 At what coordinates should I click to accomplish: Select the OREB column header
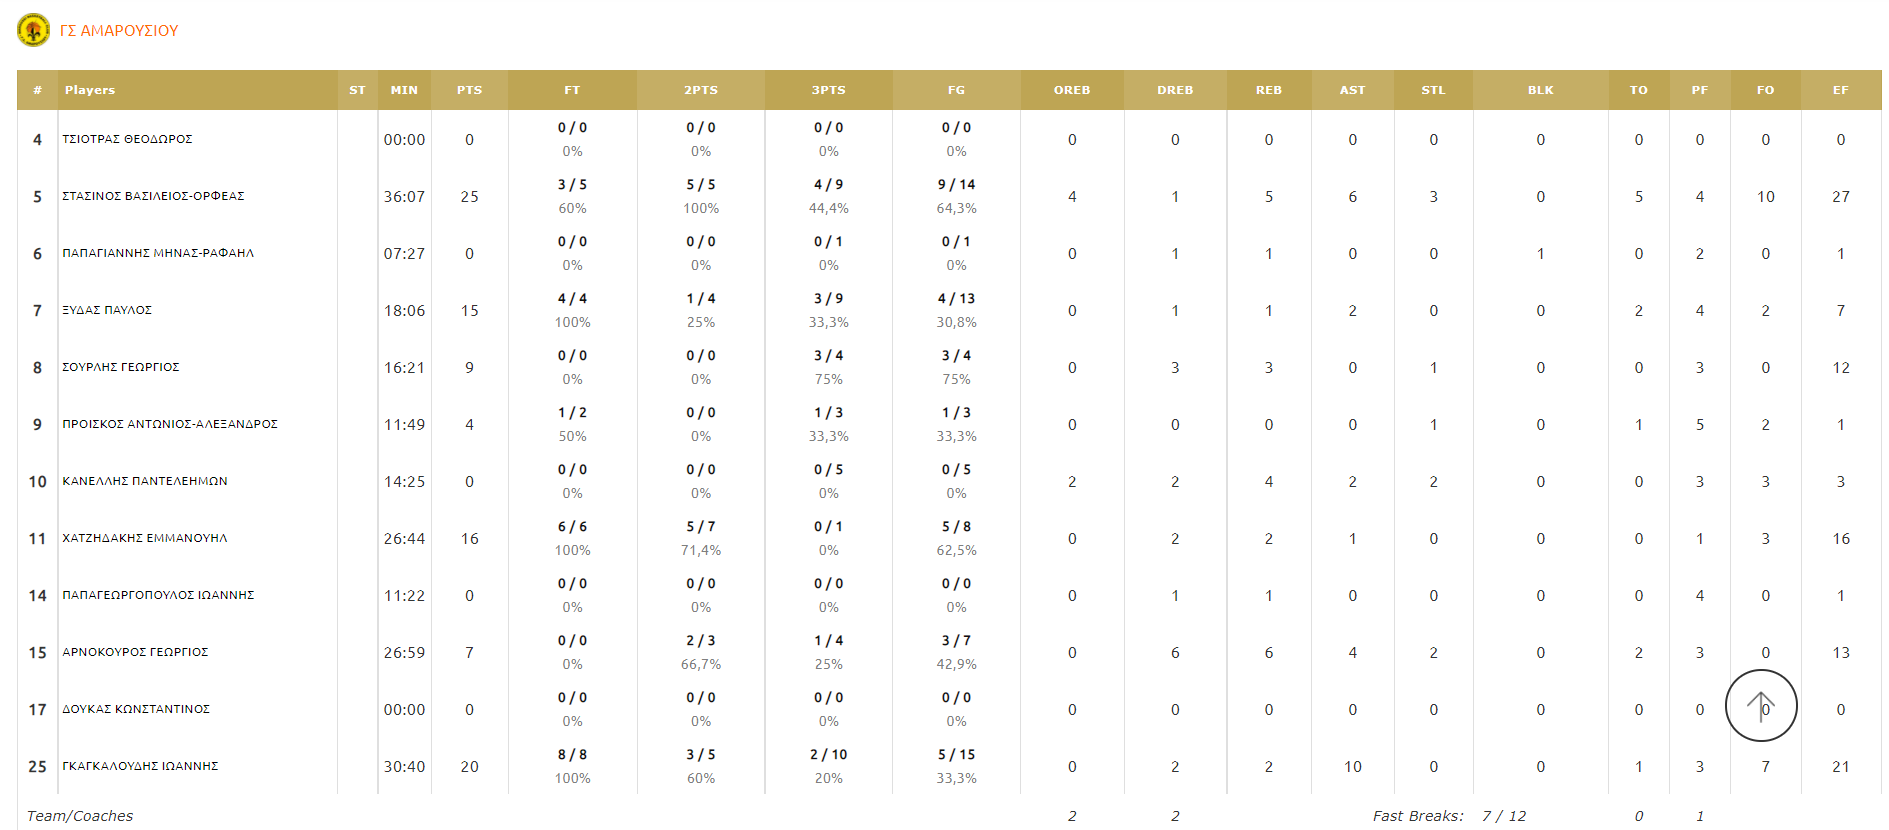[x=1071, y=90]
